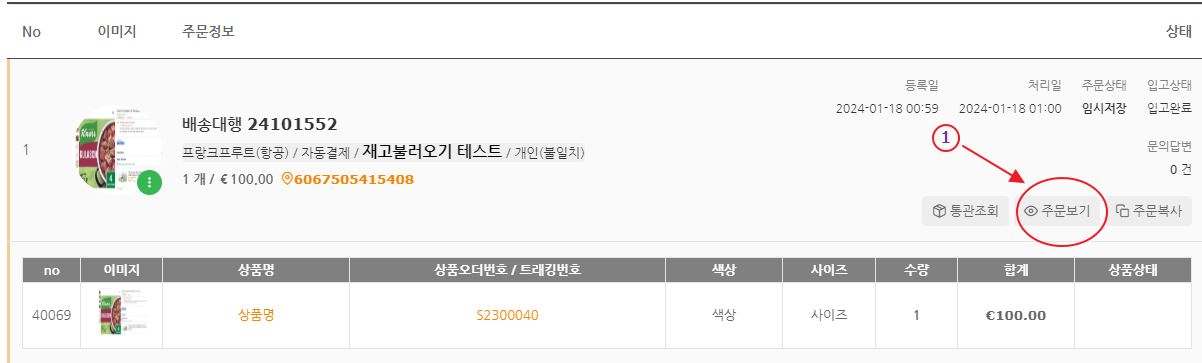Click the 합계 column header
Screen dimensions: 1202x363
1015,270
